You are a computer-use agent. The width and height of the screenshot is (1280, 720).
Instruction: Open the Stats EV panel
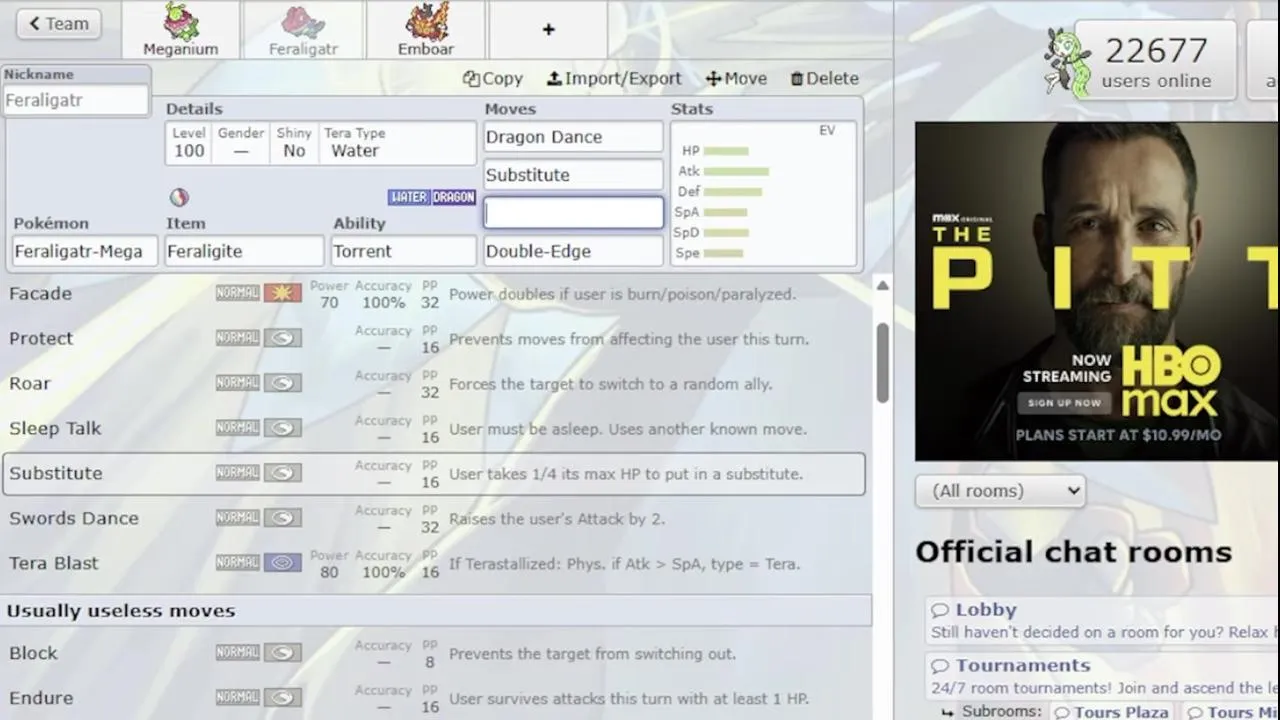point(764,194)
